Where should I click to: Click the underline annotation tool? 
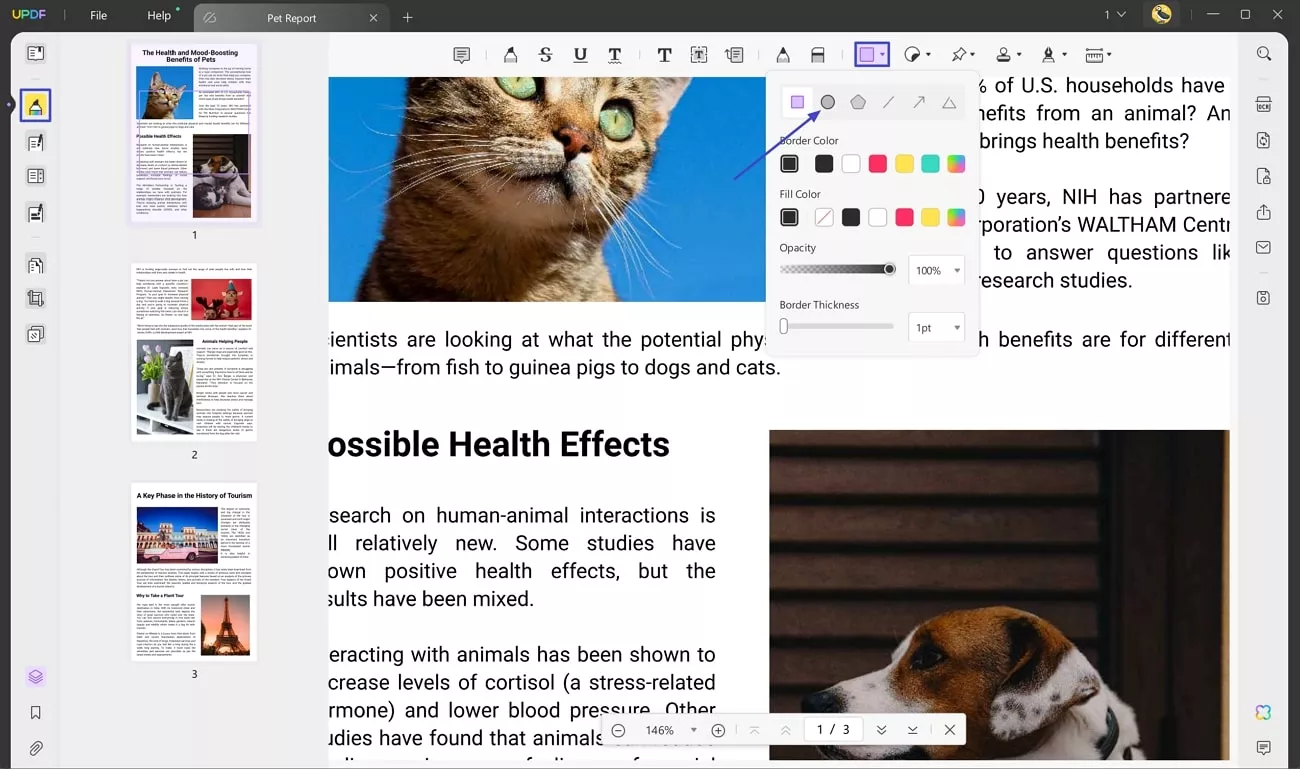580,55
